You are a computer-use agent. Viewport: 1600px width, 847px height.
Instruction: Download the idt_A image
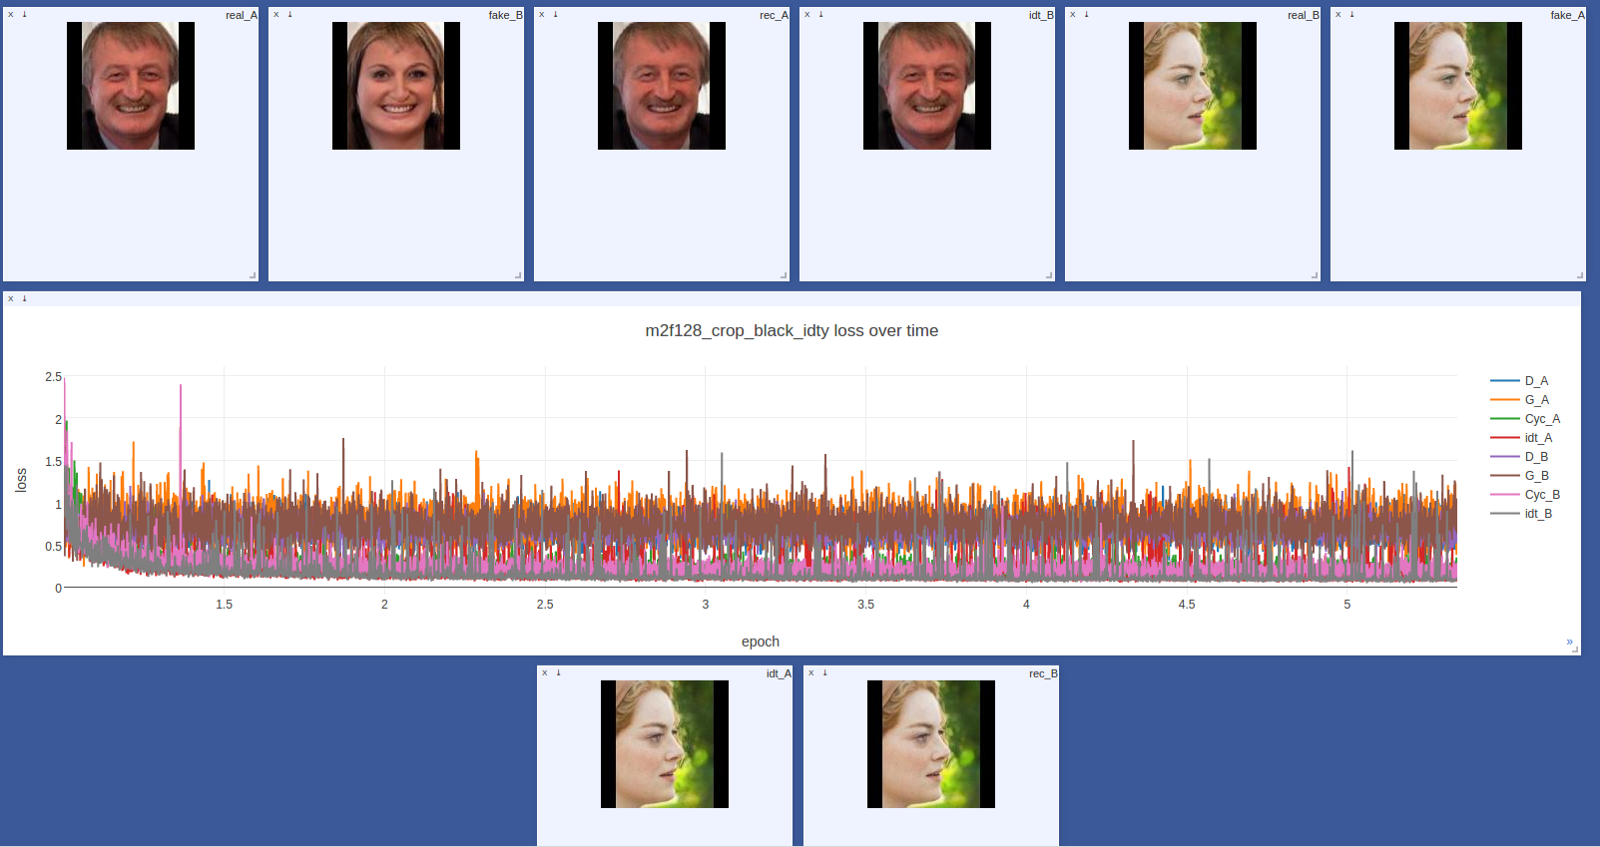click(559, 673)
